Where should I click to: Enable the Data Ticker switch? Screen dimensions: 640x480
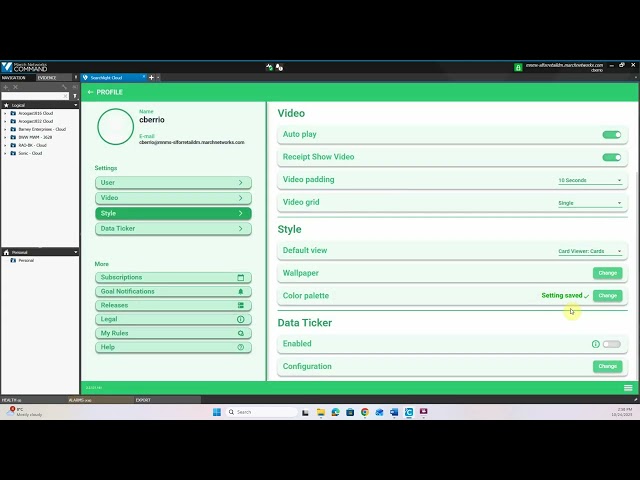pyautogui.click(x=611, y=344)
